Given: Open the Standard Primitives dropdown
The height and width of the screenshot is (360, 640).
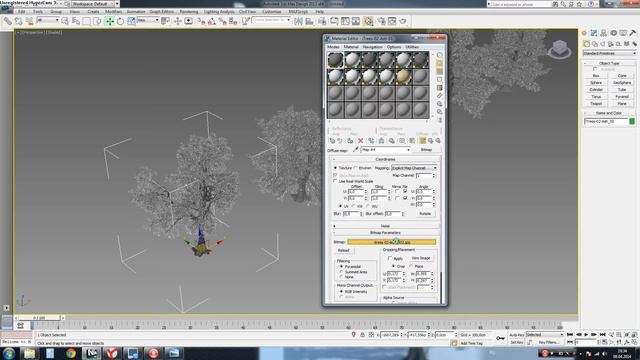Looking at the screenshot, I should click(609, 53).
